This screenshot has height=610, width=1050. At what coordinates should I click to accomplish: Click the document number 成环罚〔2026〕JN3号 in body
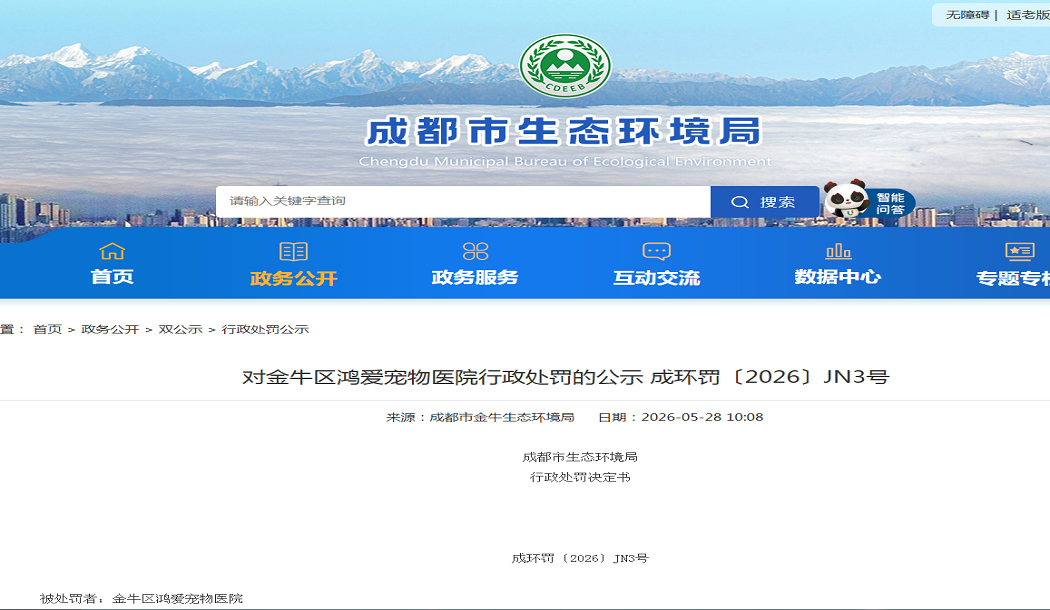tap(580, 558)
